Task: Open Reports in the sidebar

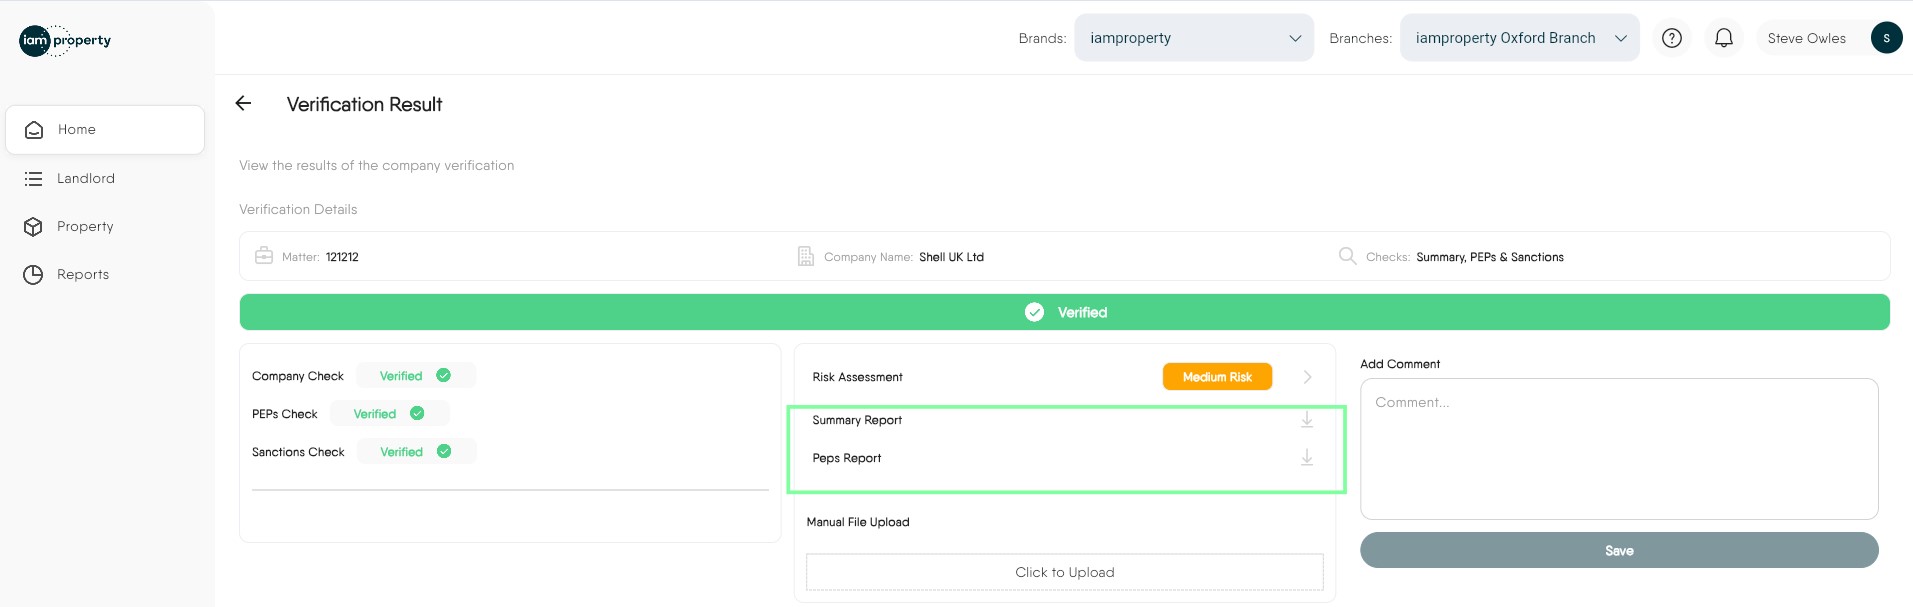Action: coord(83,275)
